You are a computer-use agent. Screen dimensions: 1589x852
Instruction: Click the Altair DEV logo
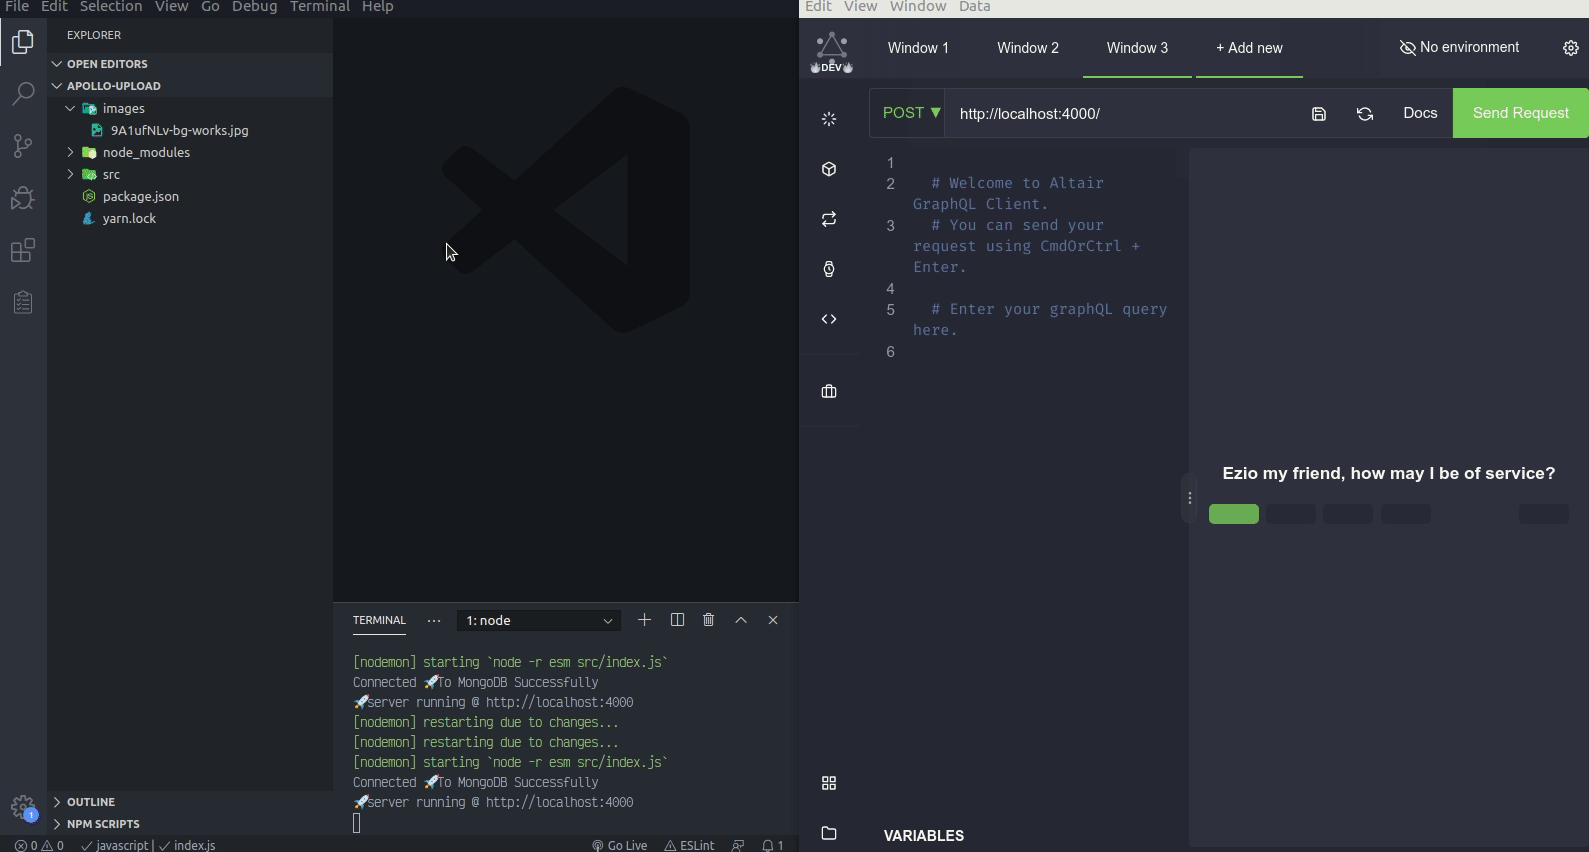(x=832, y=53)
